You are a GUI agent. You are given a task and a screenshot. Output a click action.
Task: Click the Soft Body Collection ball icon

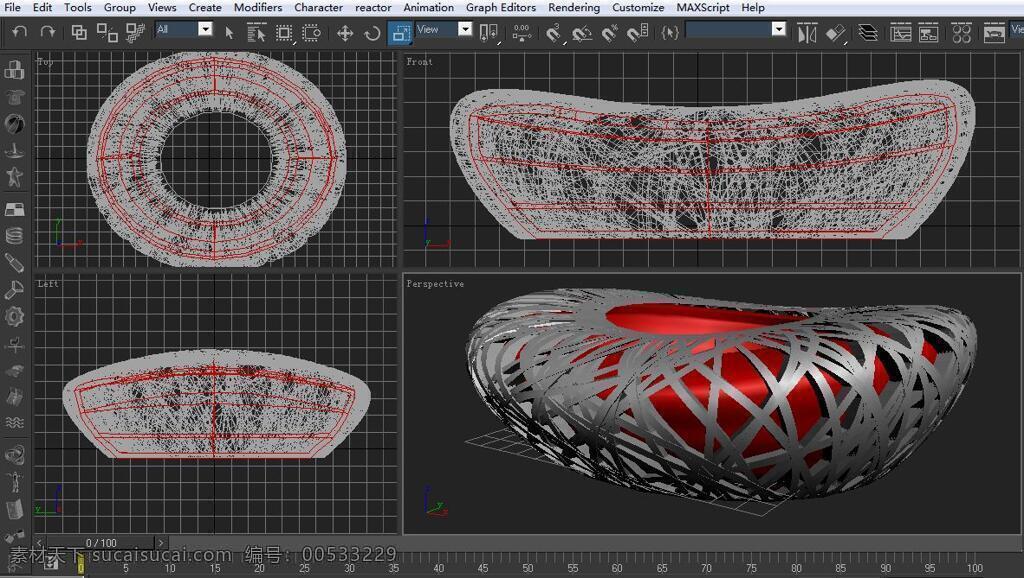[x=14, y=123]
